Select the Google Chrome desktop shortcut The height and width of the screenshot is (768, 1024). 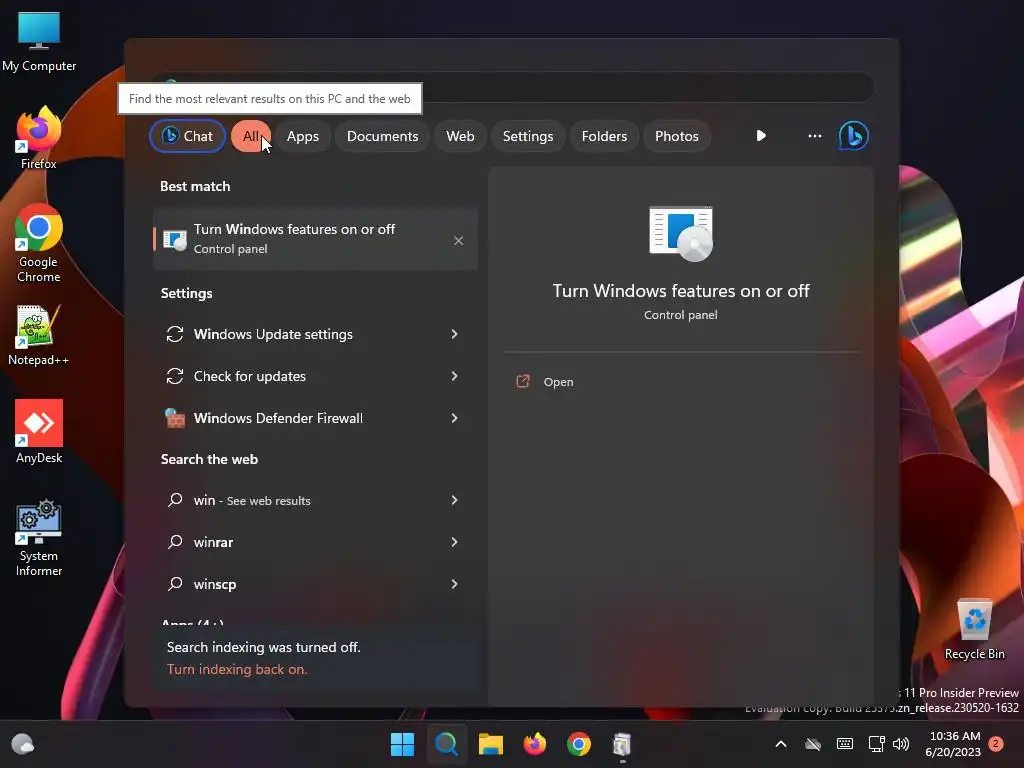tap(39, 243)
